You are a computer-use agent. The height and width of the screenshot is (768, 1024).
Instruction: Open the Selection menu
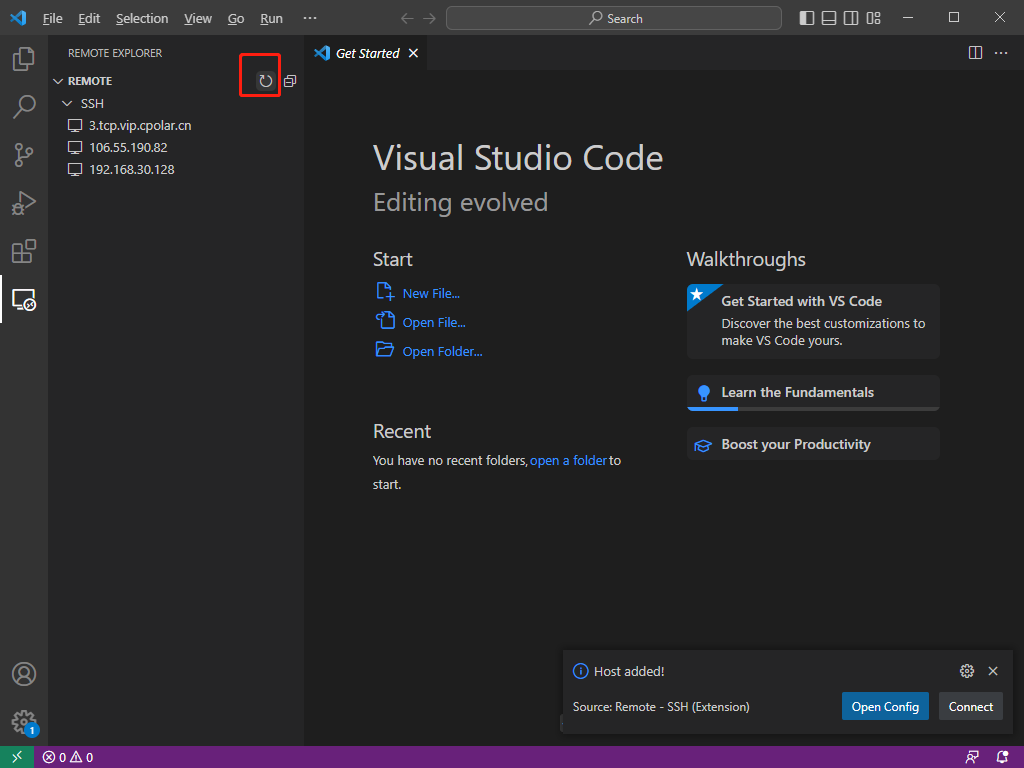(142, 18)
